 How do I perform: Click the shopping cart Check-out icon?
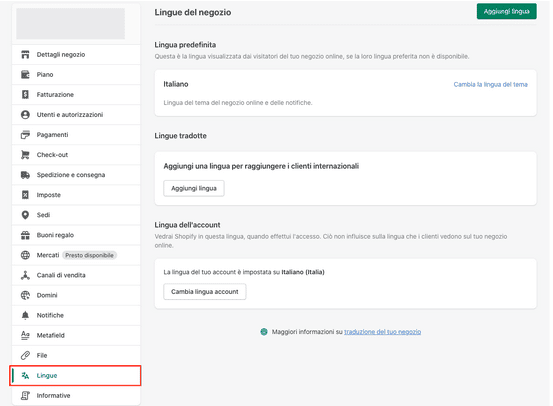click(25, 155)
